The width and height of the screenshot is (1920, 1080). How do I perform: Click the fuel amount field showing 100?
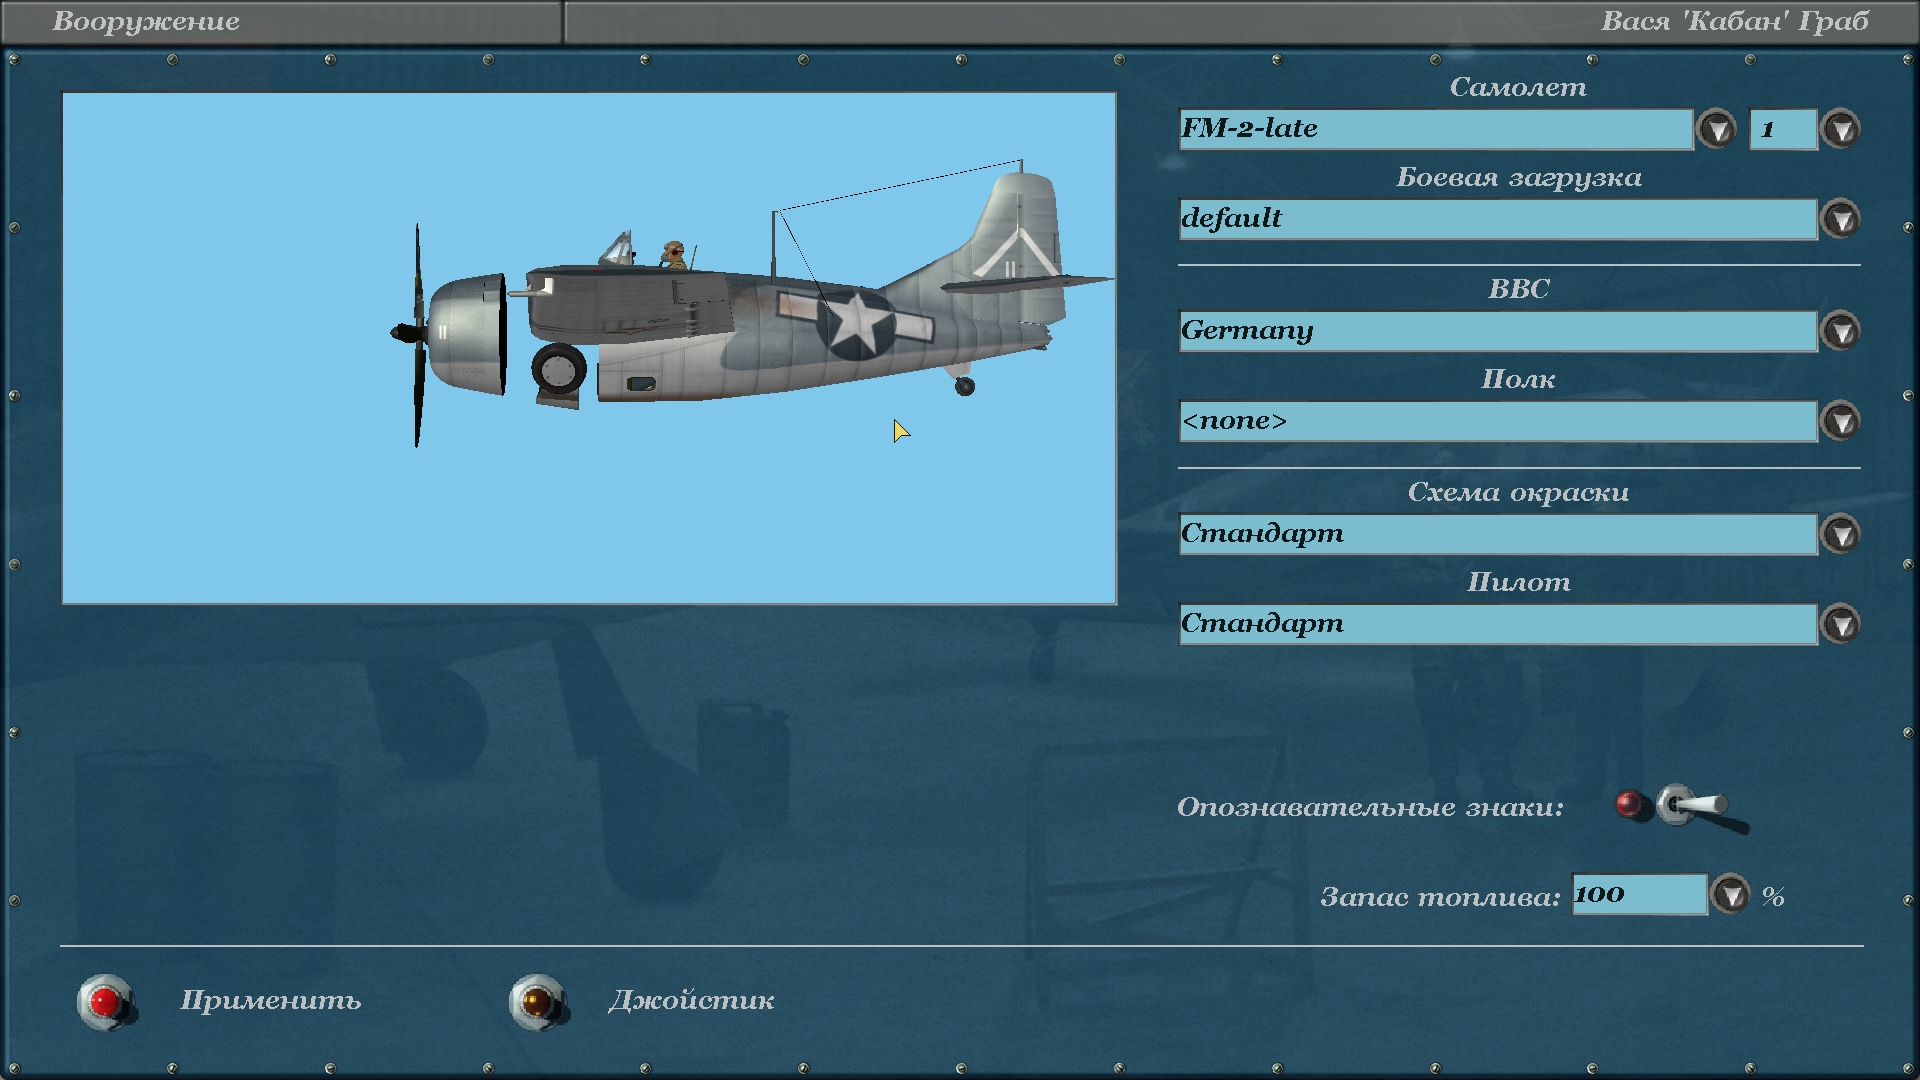[1638, 895]
